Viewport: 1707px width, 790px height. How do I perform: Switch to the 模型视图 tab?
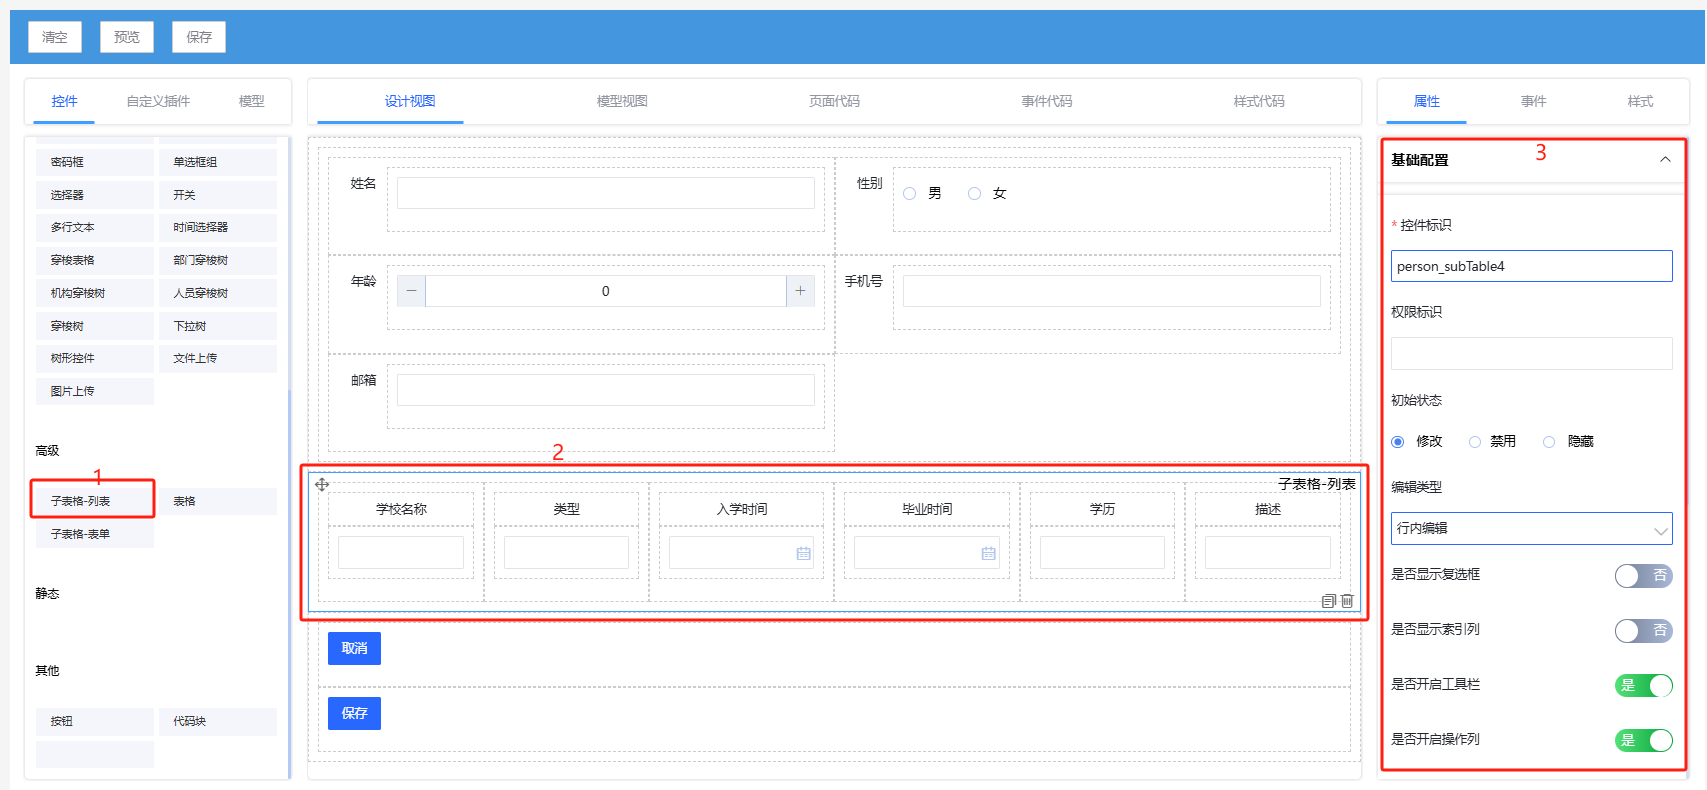(622, 101)
